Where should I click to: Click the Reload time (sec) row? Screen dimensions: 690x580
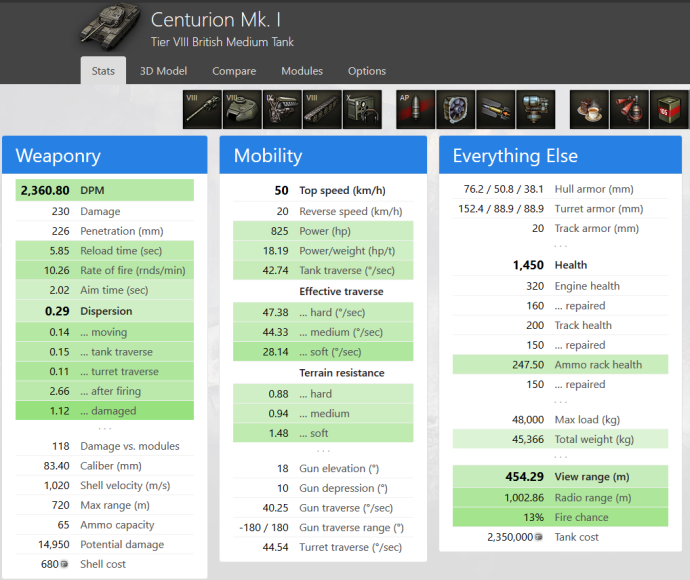105,251
